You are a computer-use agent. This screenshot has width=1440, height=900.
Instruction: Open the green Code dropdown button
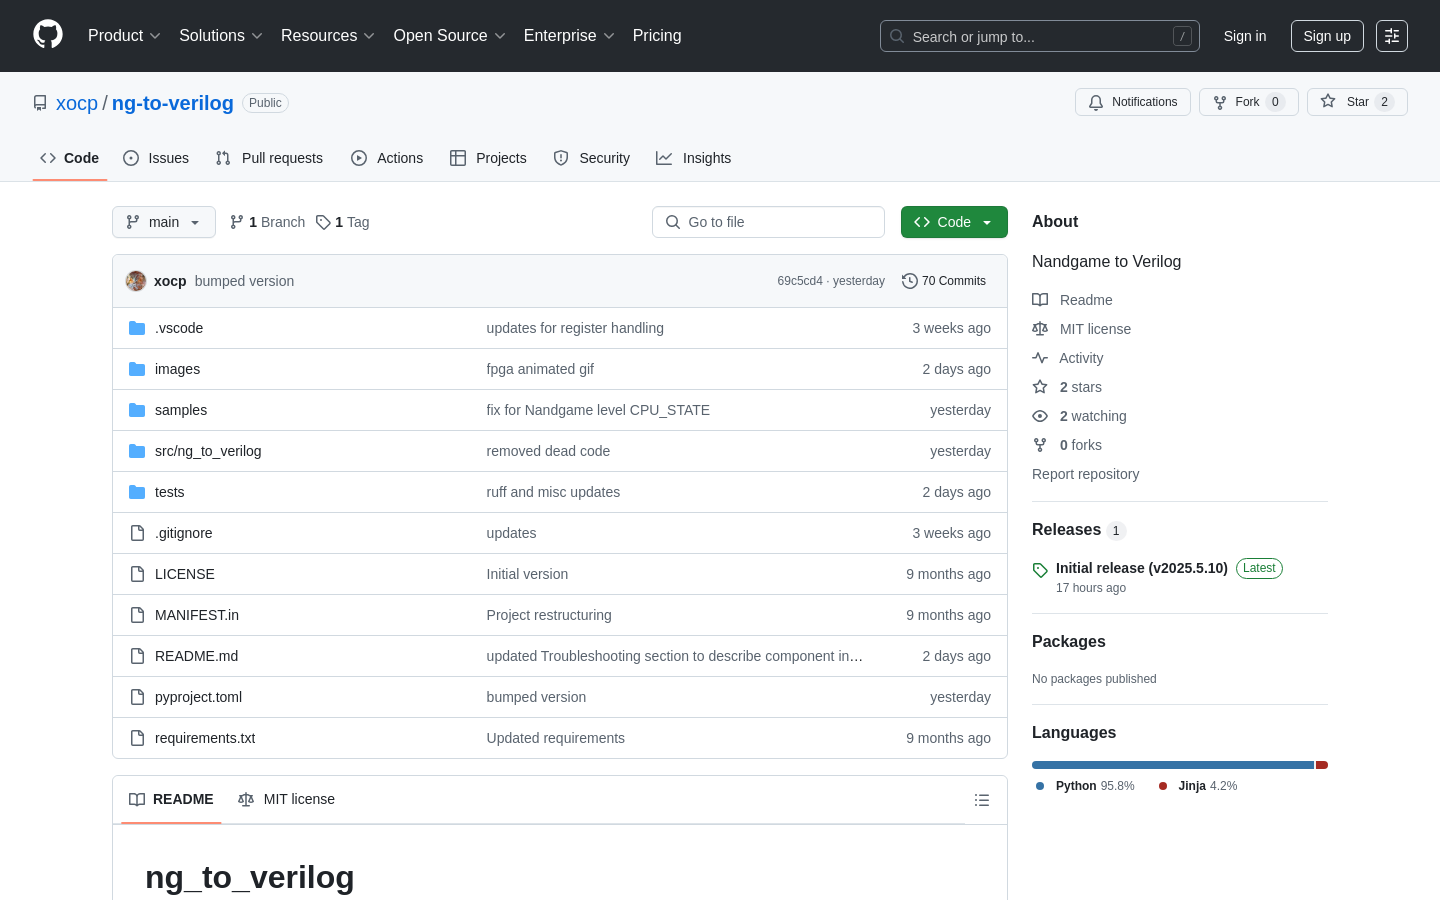(954, 222)
